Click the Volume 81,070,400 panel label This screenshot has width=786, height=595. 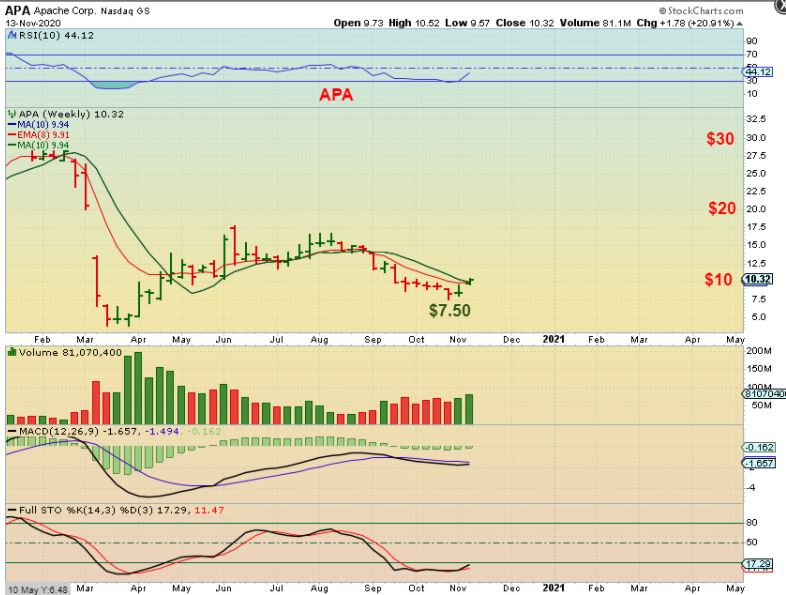70,353
